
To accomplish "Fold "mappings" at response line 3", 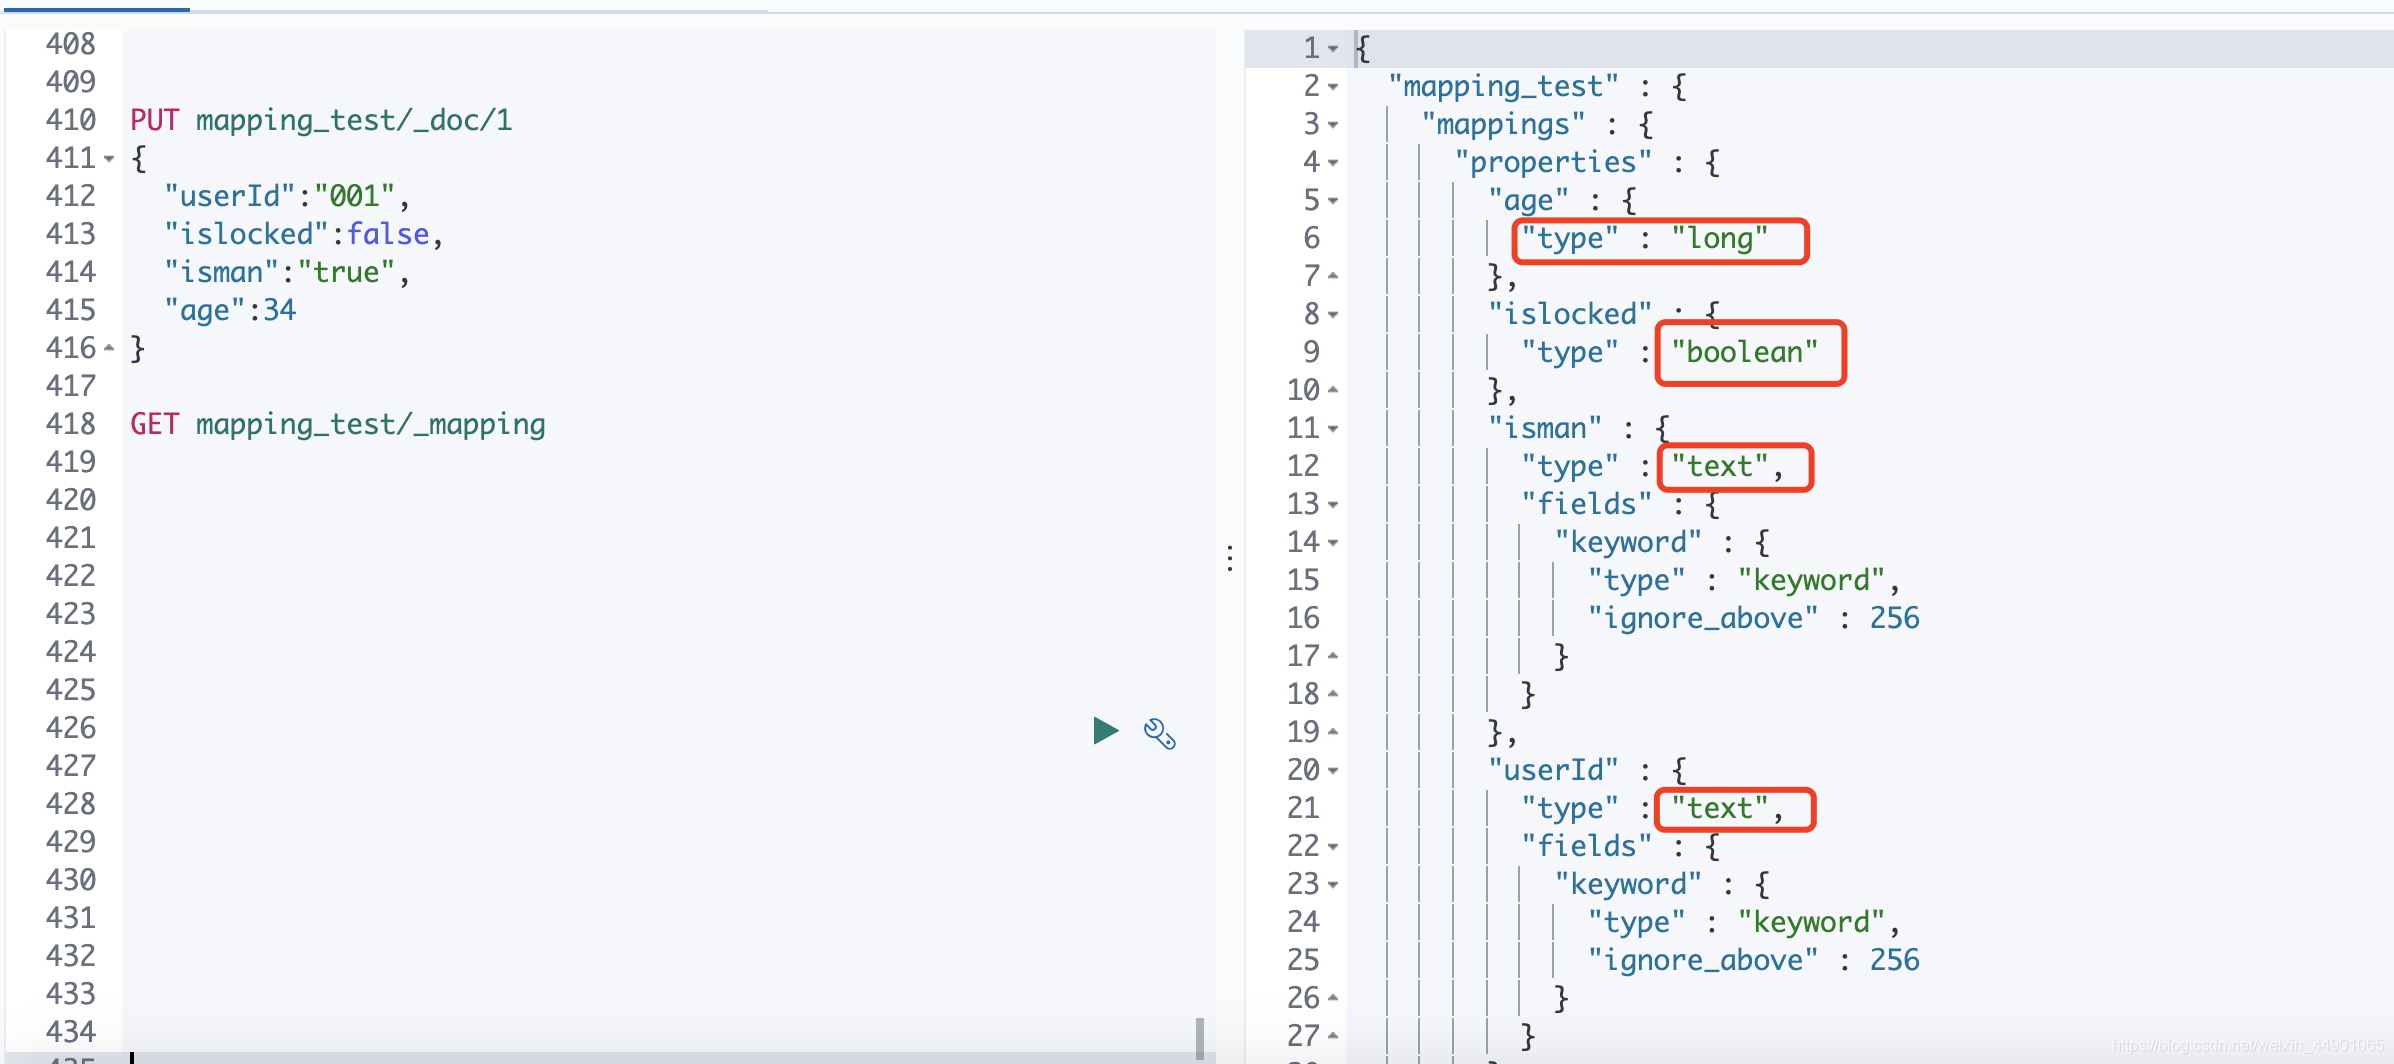I will (x=1333, y=125).
